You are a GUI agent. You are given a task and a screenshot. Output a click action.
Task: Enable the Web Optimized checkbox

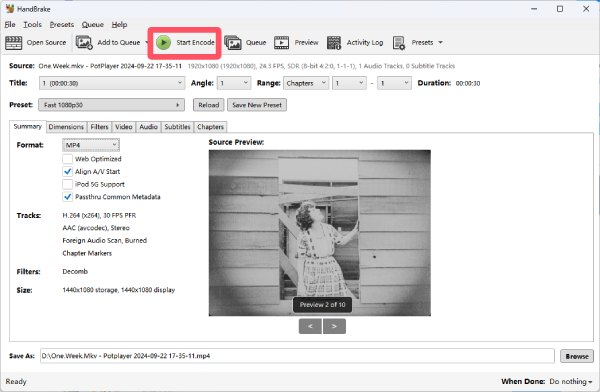tap(67, 159)
